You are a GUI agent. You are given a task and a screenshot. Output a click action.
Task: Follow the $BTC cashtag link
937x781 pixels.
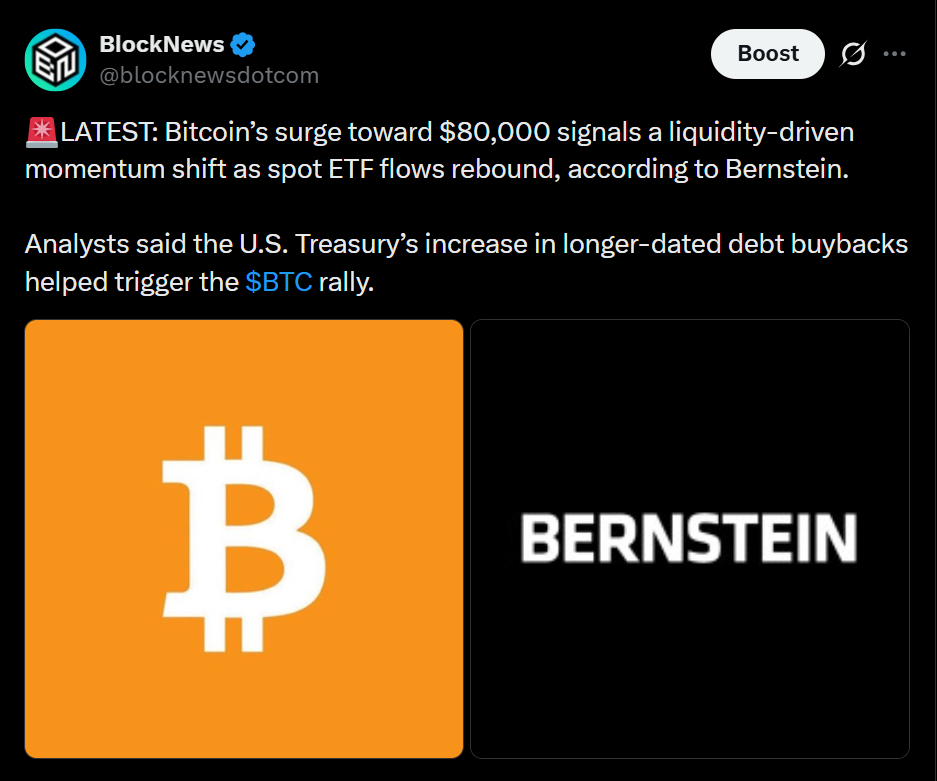click(278, 281)
